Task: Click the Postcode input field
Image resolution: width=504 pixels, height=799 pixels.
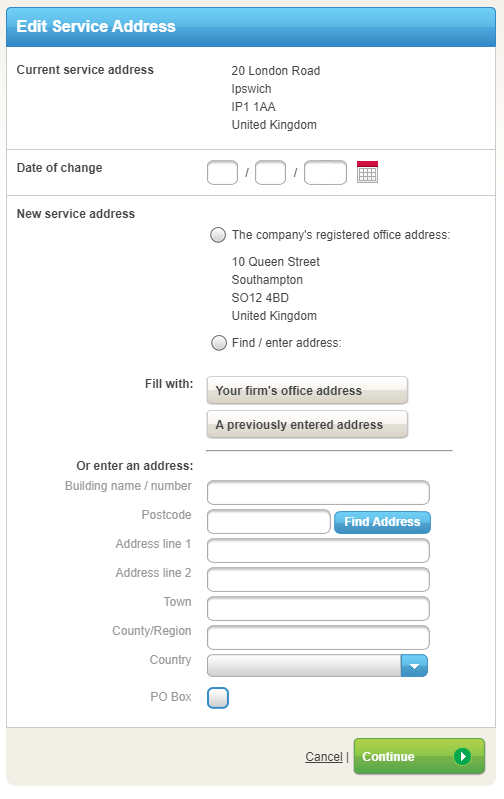Action: point(269,522)
